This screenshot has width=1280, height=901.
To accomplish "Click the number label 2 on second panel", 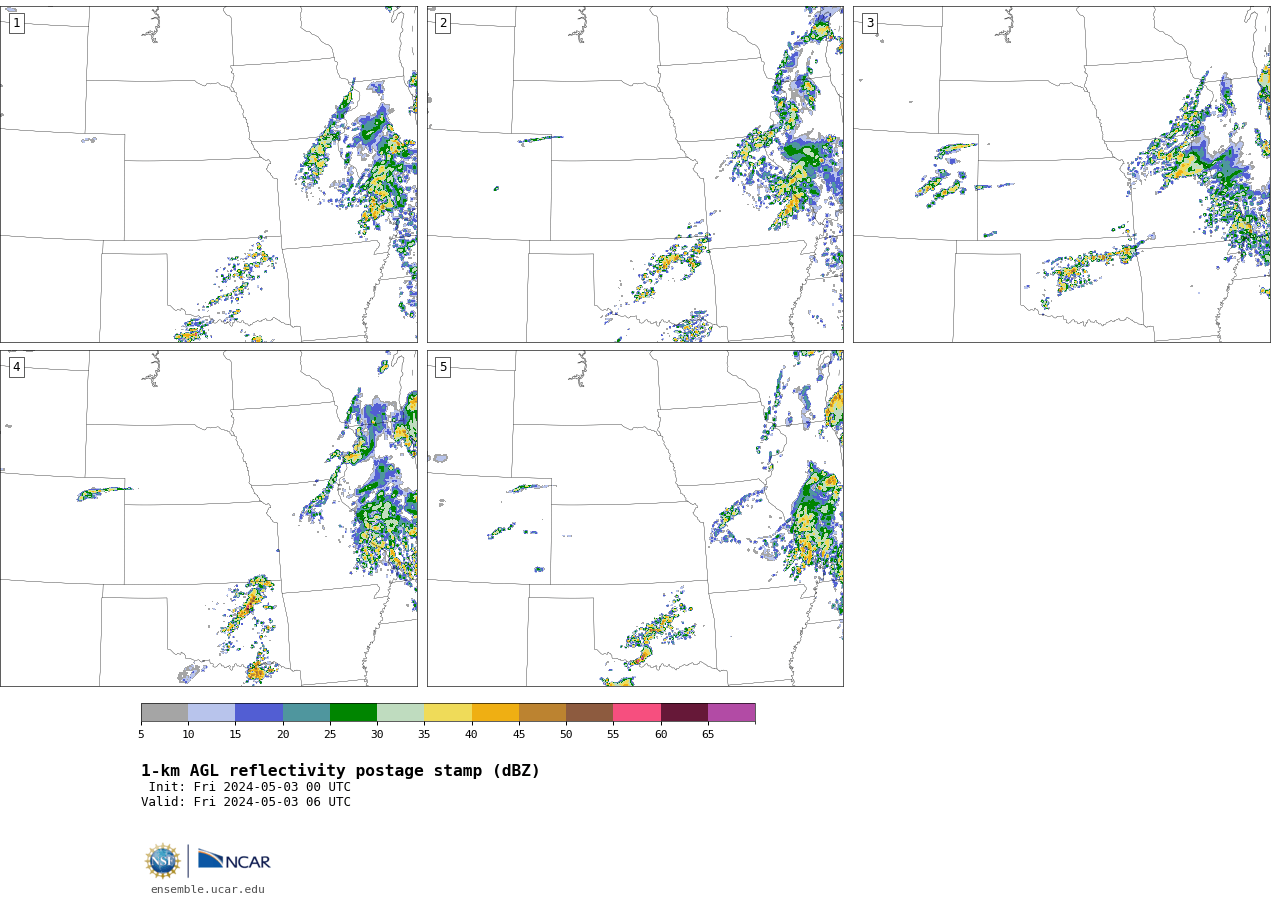I will (x=443, y=23).
